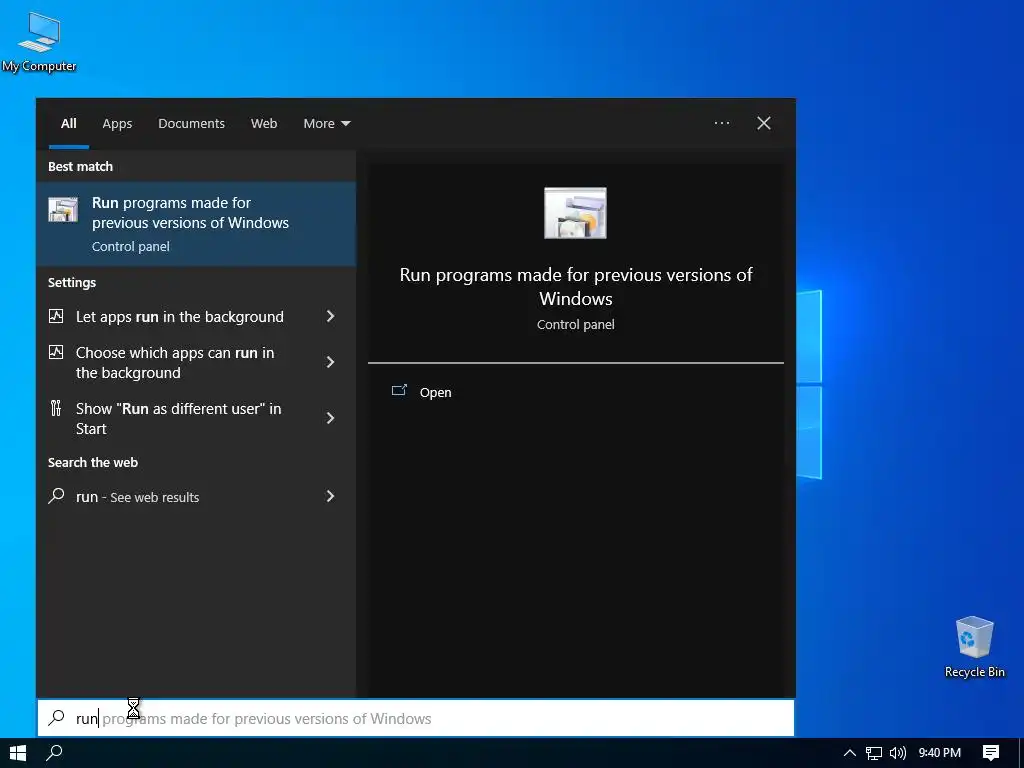The height and width of the screenshot is (768, 1024).
Task: Click the large Control panel preview icon
Action: pos(575,213)
